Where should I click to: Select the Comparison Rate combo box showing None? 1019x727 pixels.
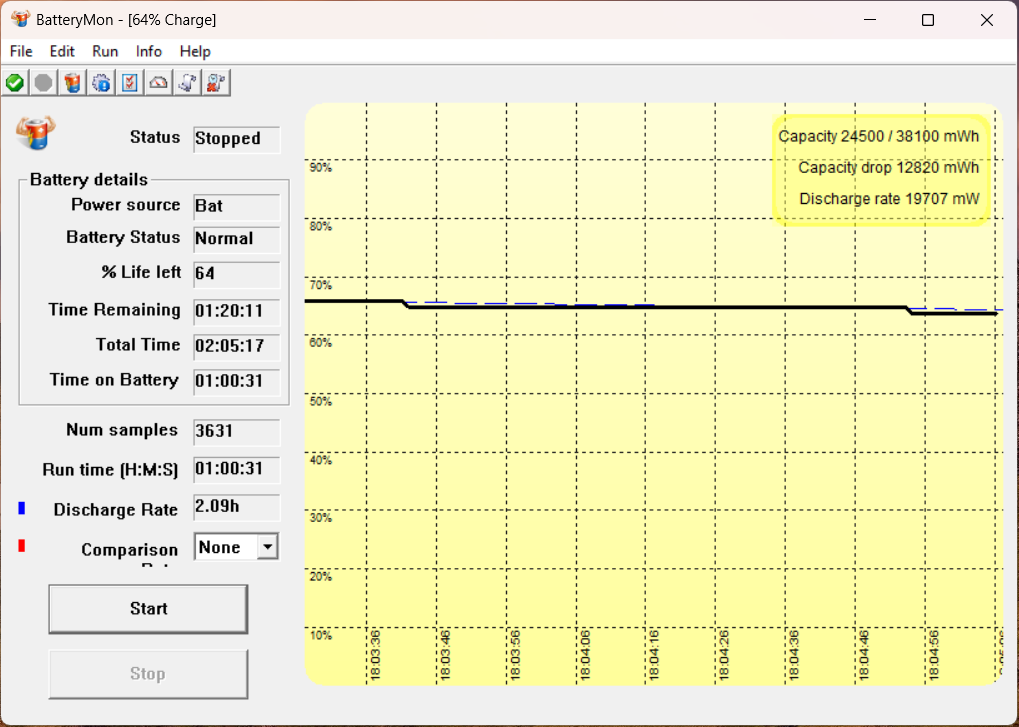pos(237,547)
